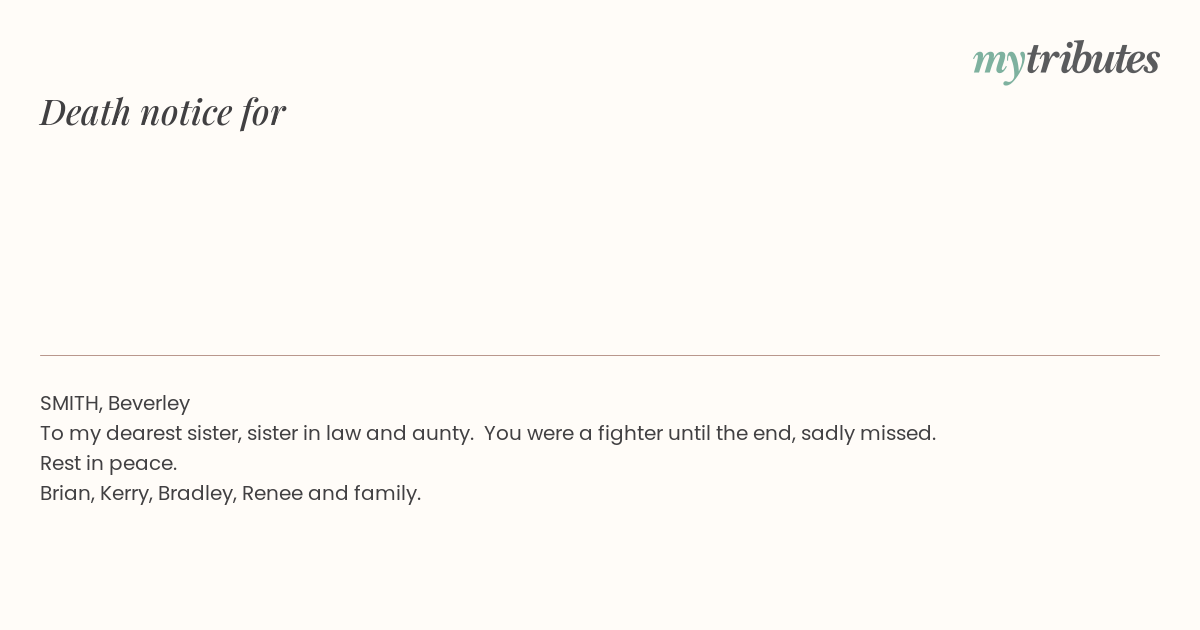Click the word 'aunty'
This screenshot has height=630, width=1200.
(x=442, y=435)
